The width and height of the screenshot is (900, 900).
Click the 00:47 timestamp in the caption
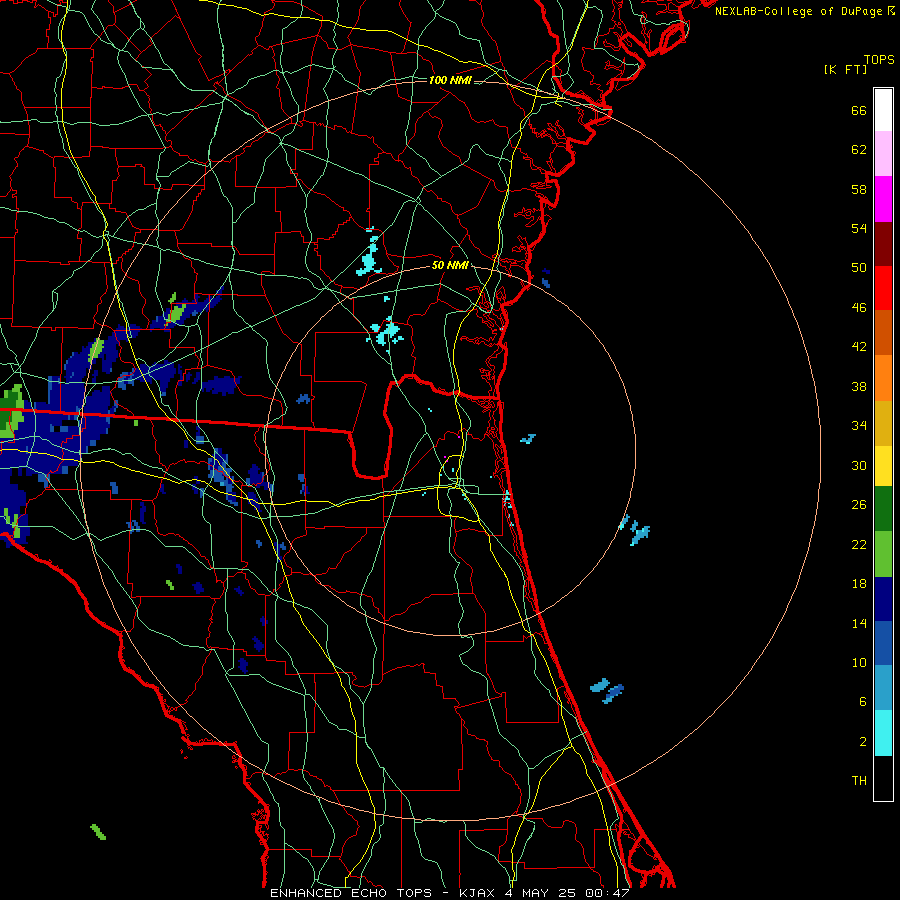click(607, 893)
